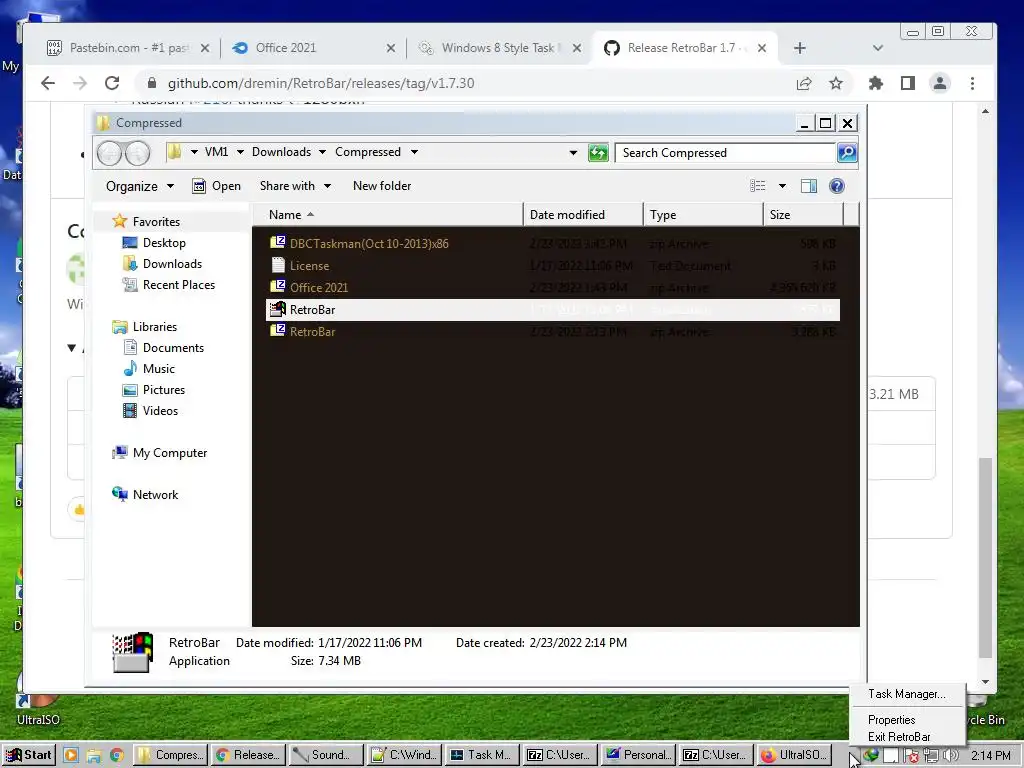Viewport: 1024px width, 768px height.
Task: Open the Chrome profile avatar
Action: 940,83
